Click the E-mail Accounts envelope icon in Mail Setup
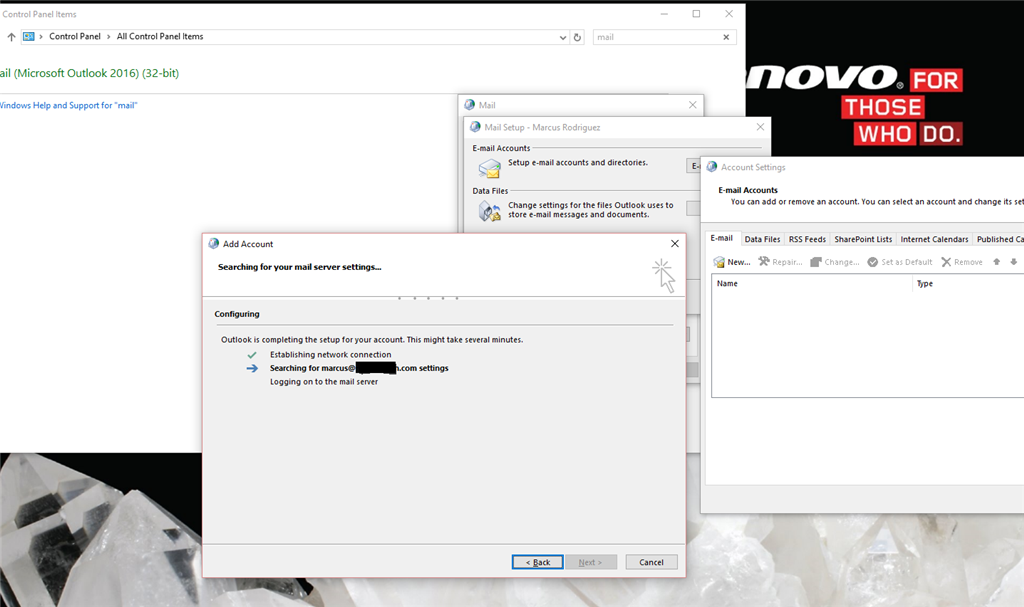 coord(489,169)
